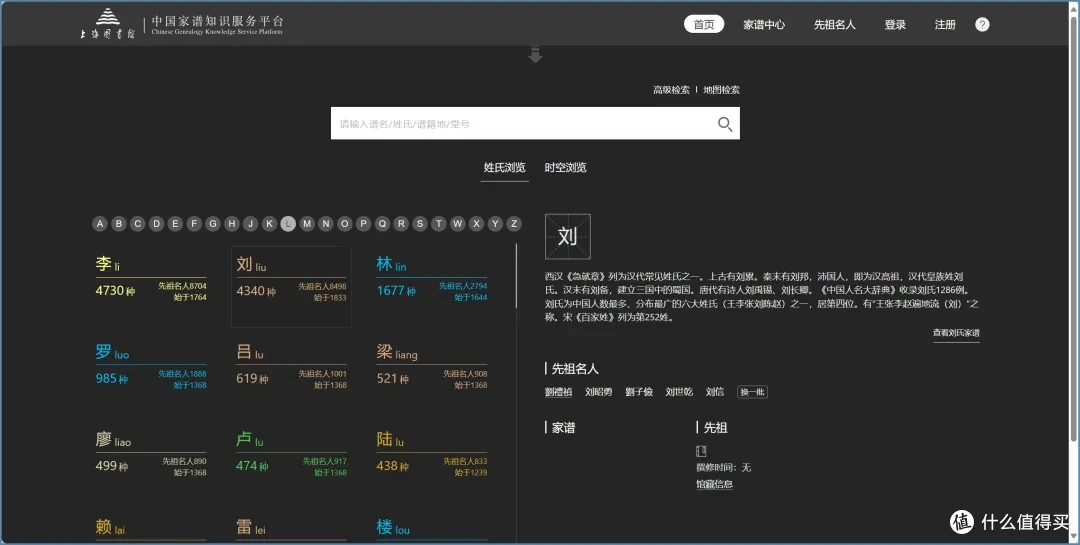Click 查看刘氏家谱 link
Viewport: 1080px width, 545px height.
click(956, 333)
